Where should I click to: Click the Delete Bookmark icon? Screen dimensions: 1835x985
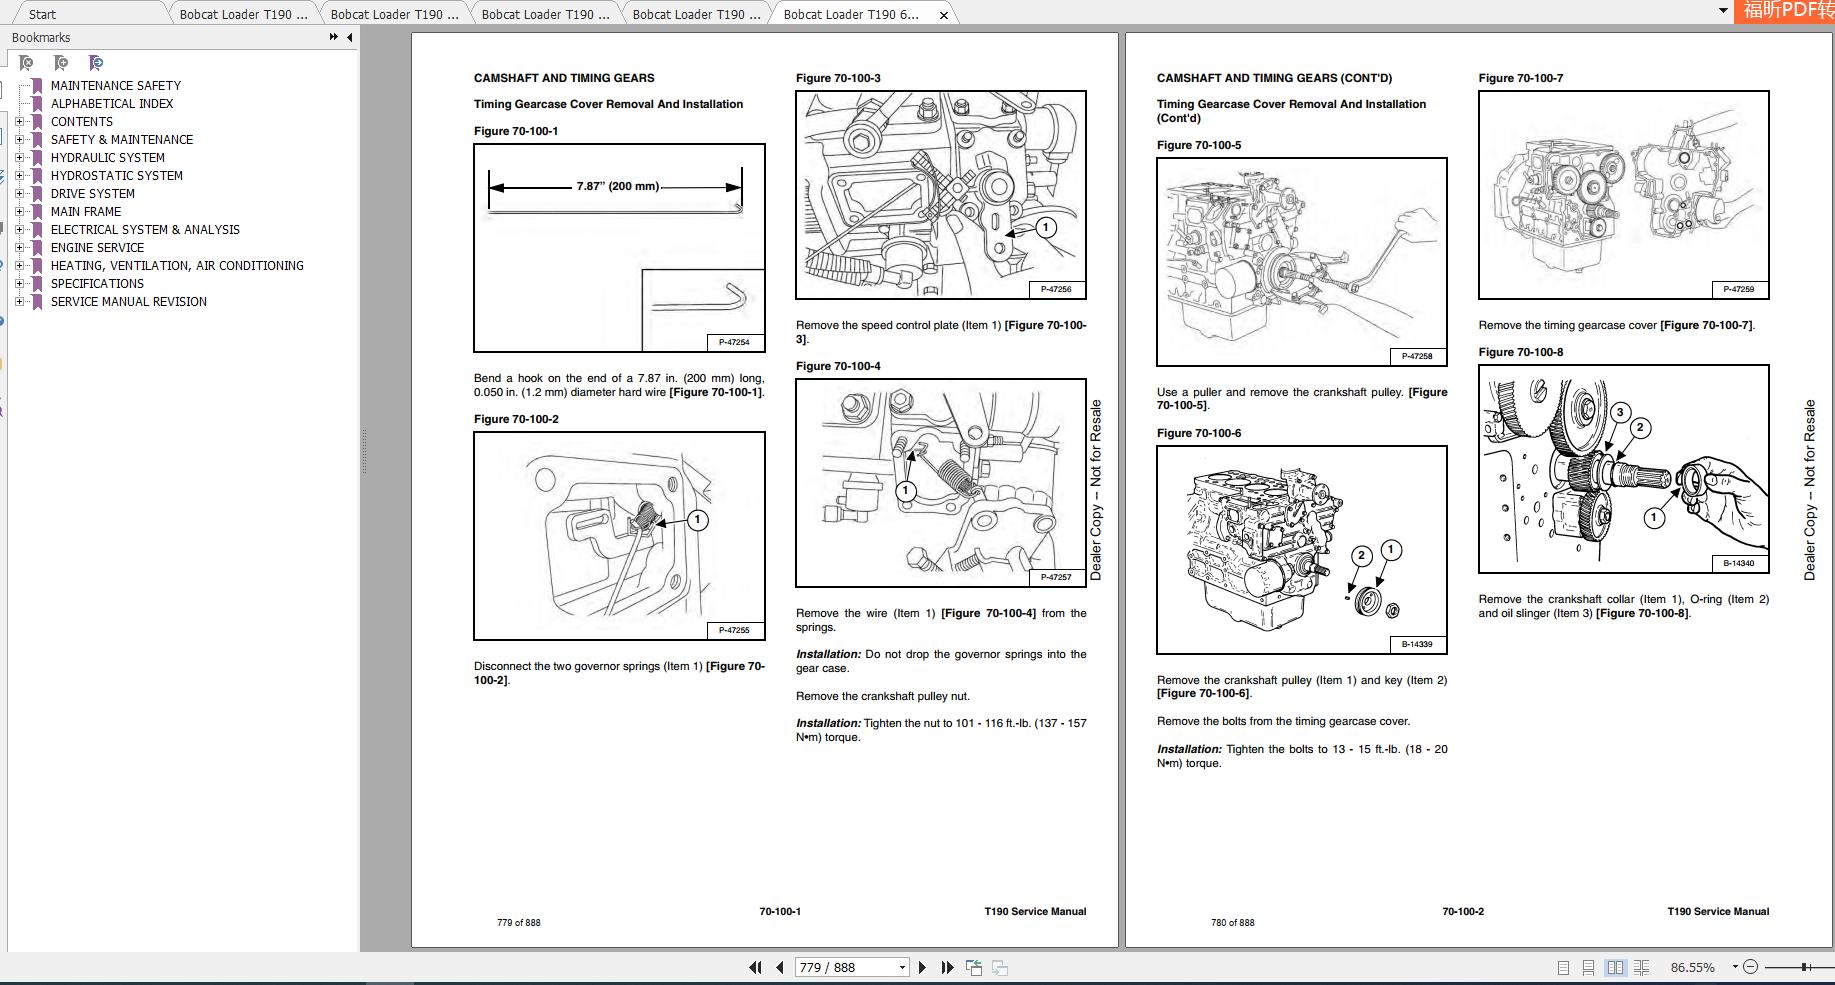click(26, 62)
